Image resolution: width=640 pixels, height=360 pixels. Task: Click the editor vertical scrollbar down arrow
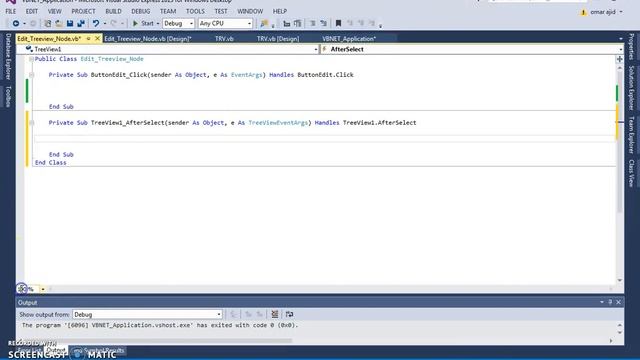click(x=620, y=280)
